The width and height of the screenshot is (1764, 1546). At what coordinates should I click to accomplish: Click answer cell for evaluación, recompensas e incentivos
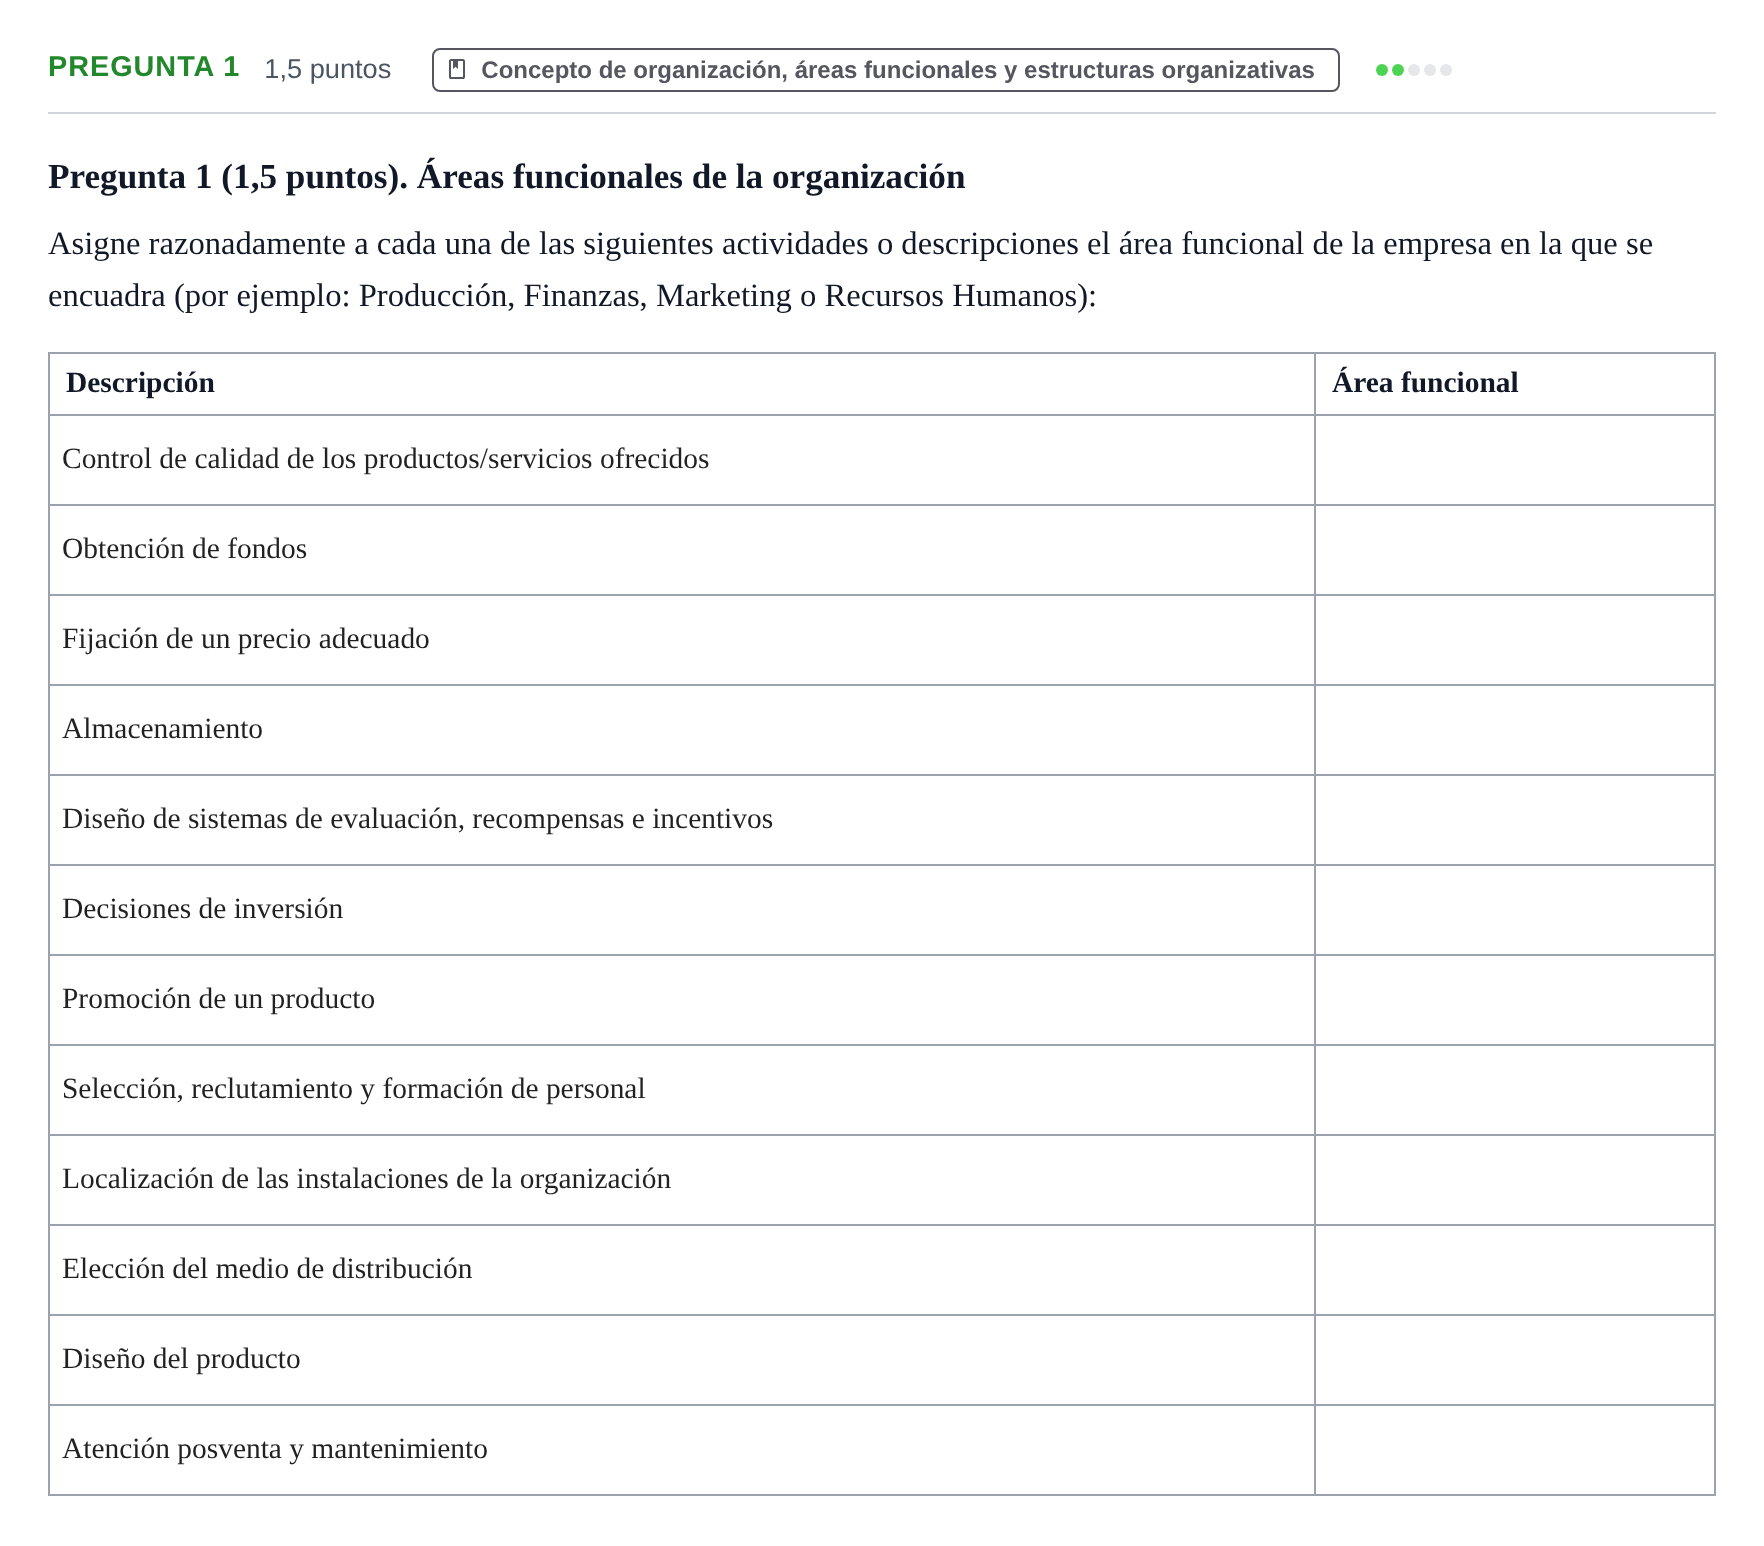point(1515,820)
